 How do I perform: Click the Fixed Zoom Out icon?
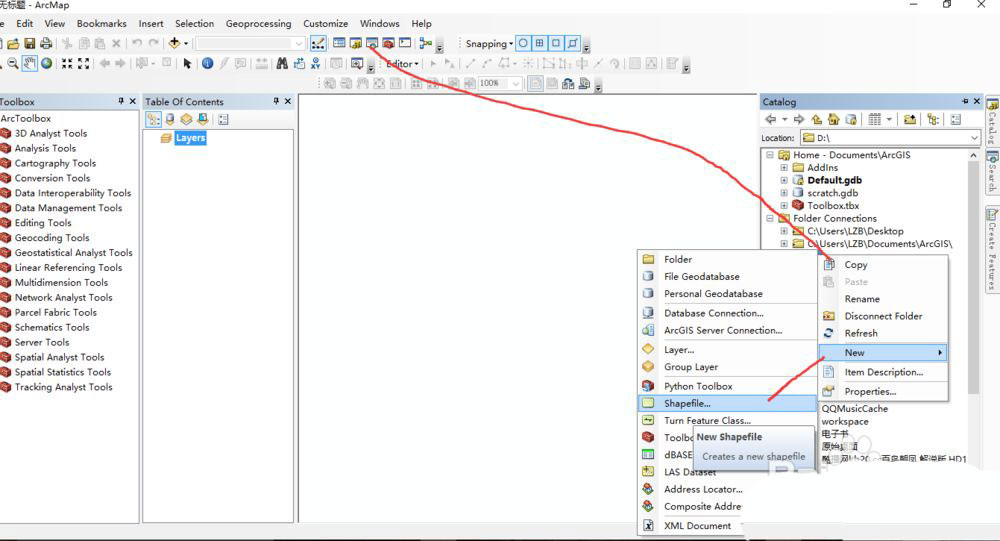click(84, 64)
